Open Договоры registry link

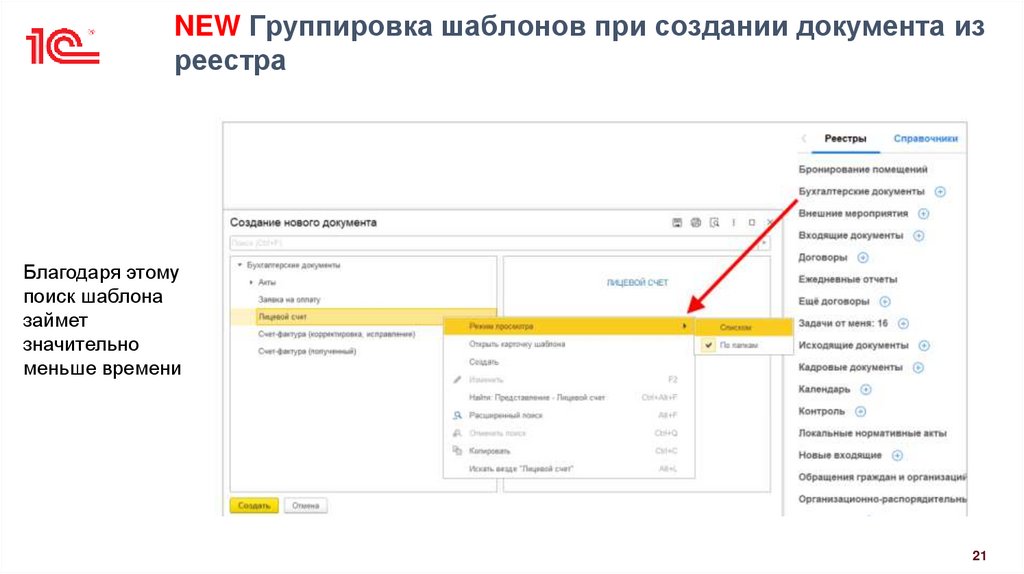[x=823, y=257]
